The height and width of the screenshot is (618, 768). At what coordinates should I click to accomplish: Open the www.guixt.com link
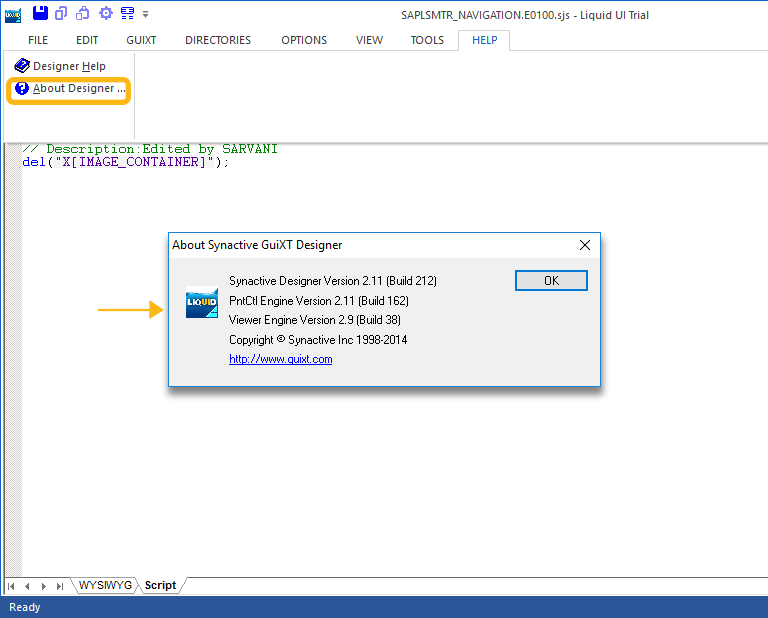coord(280,359)
